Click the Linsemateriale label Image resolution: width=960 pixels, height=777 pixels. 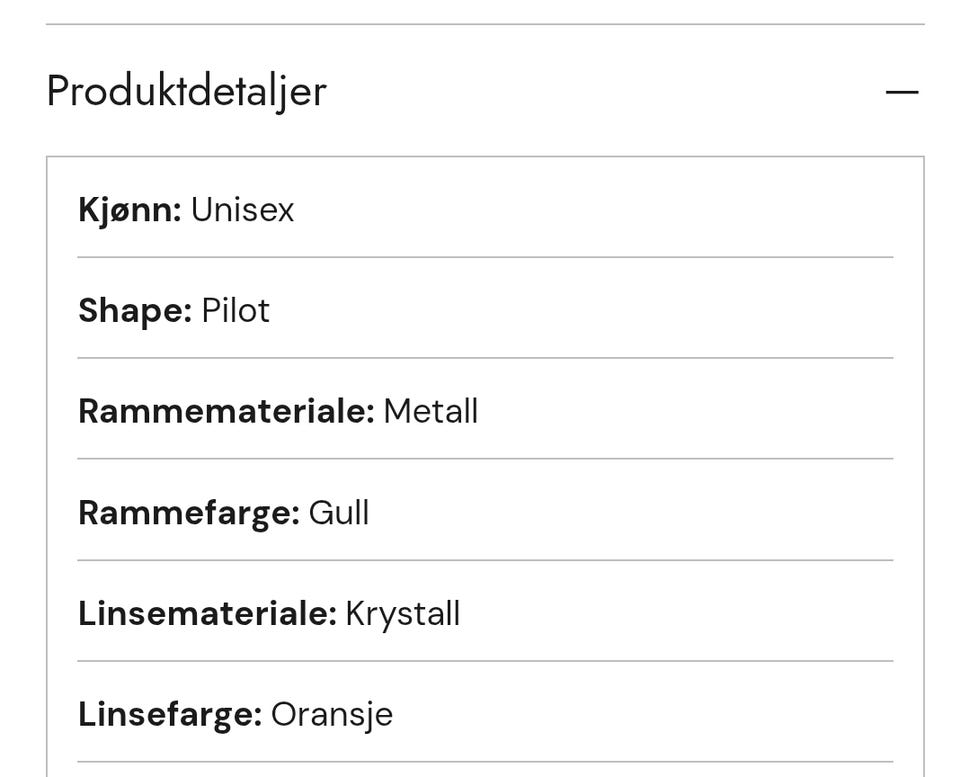click(207, 613)
